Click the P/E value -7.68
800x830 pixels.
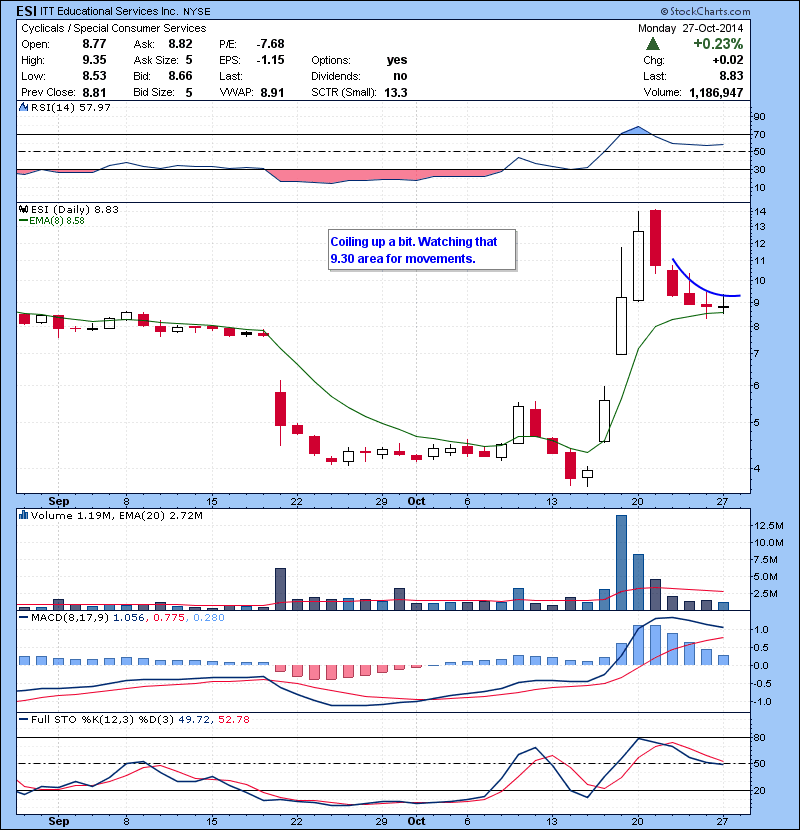(270, 44)
